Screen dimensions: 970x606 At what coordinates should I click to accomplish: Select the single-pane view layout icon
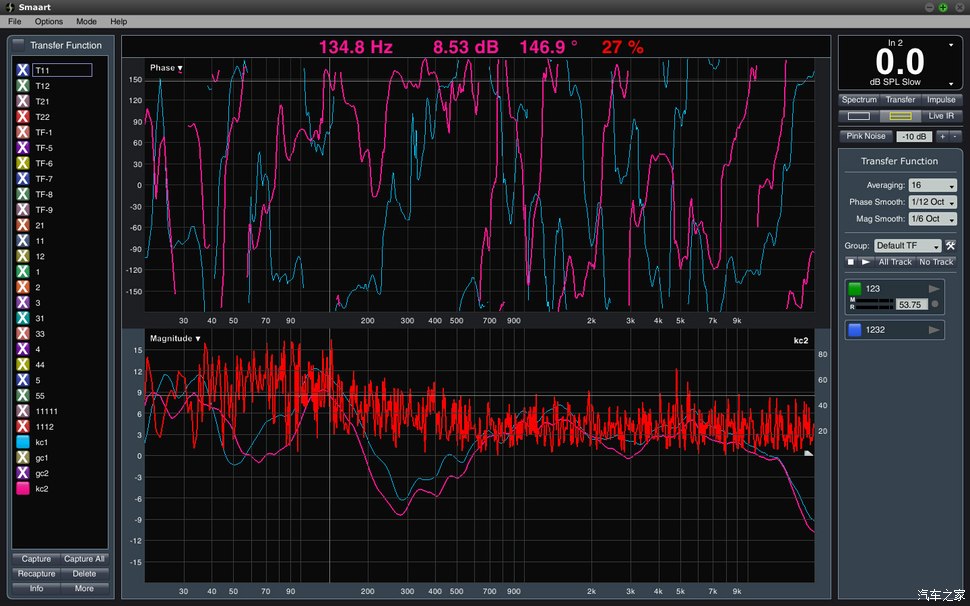coord(859,116)
